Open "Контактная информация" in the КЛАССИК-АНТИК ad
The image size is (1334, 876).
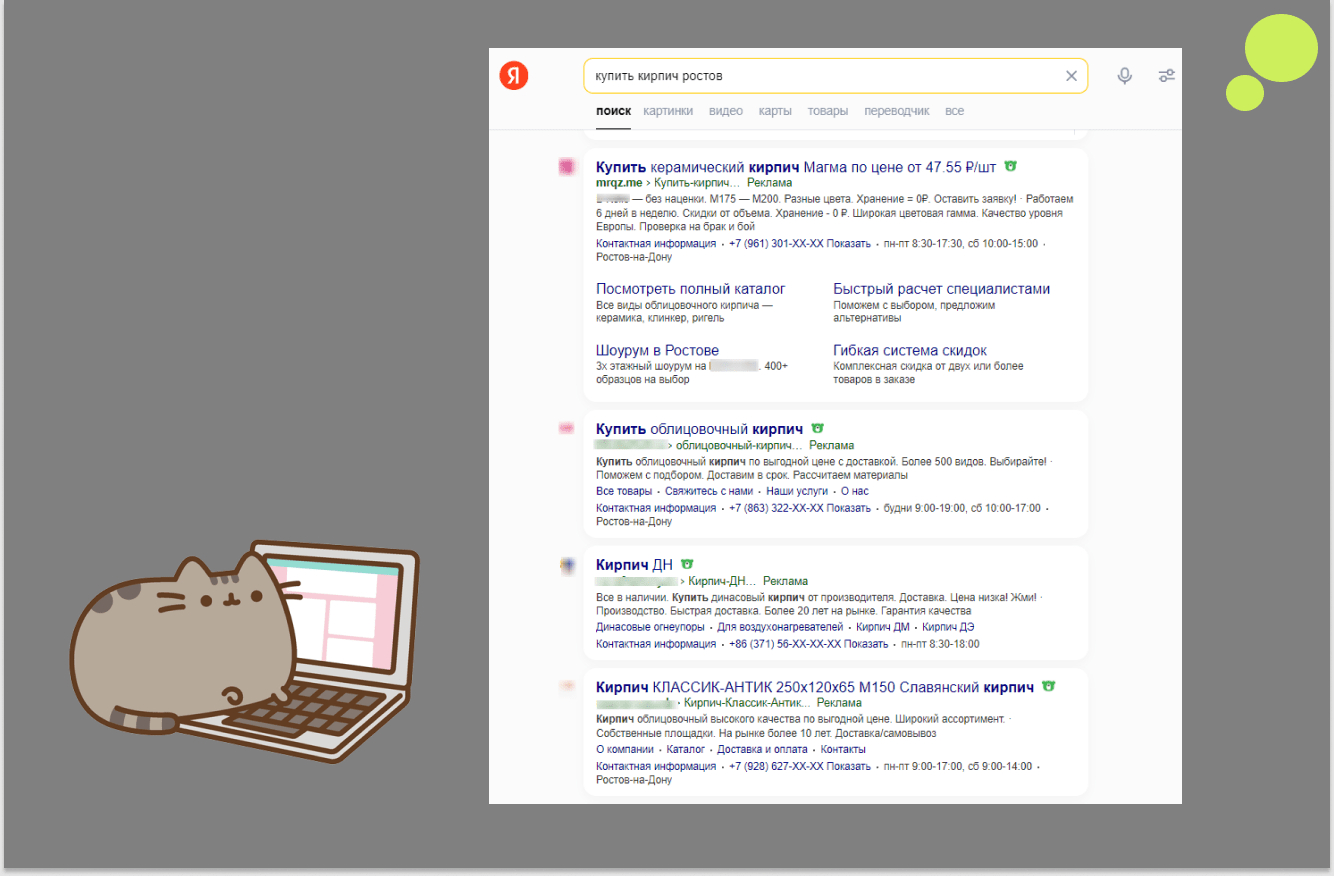[656, 766]
